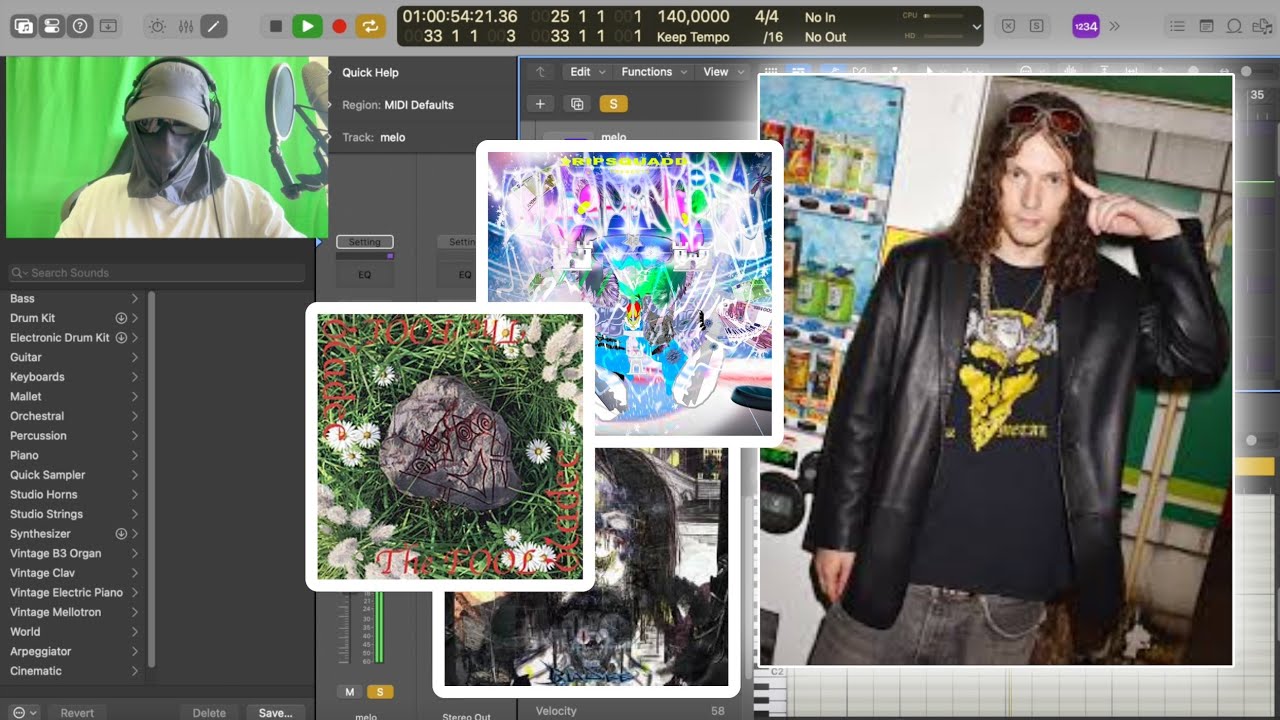Click the duplicate track icon
Image resolution: width=1280 pixels, height=720 pixels.
(x=577, y=104)
